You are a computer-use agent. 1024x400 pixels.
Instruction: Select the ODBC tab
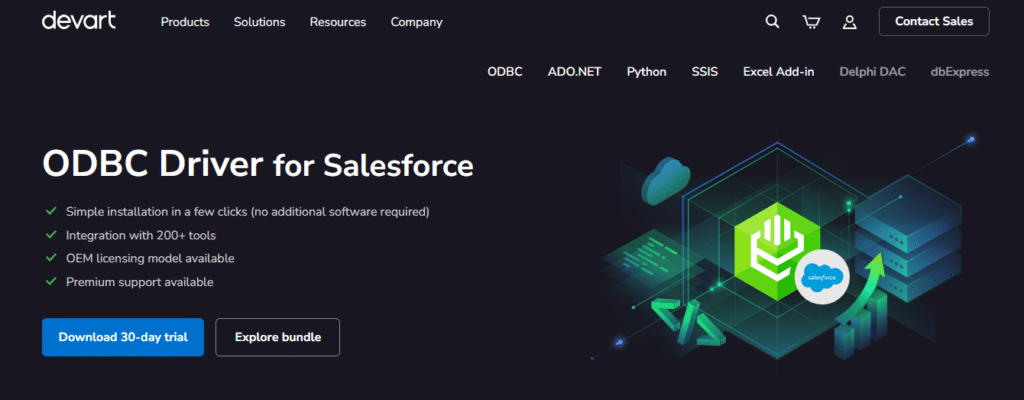click(x=505, y=72)
